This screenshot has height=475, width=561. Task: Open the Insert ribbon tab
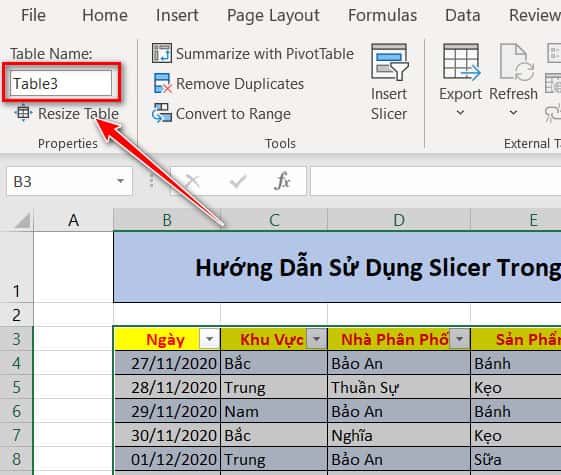177,15
